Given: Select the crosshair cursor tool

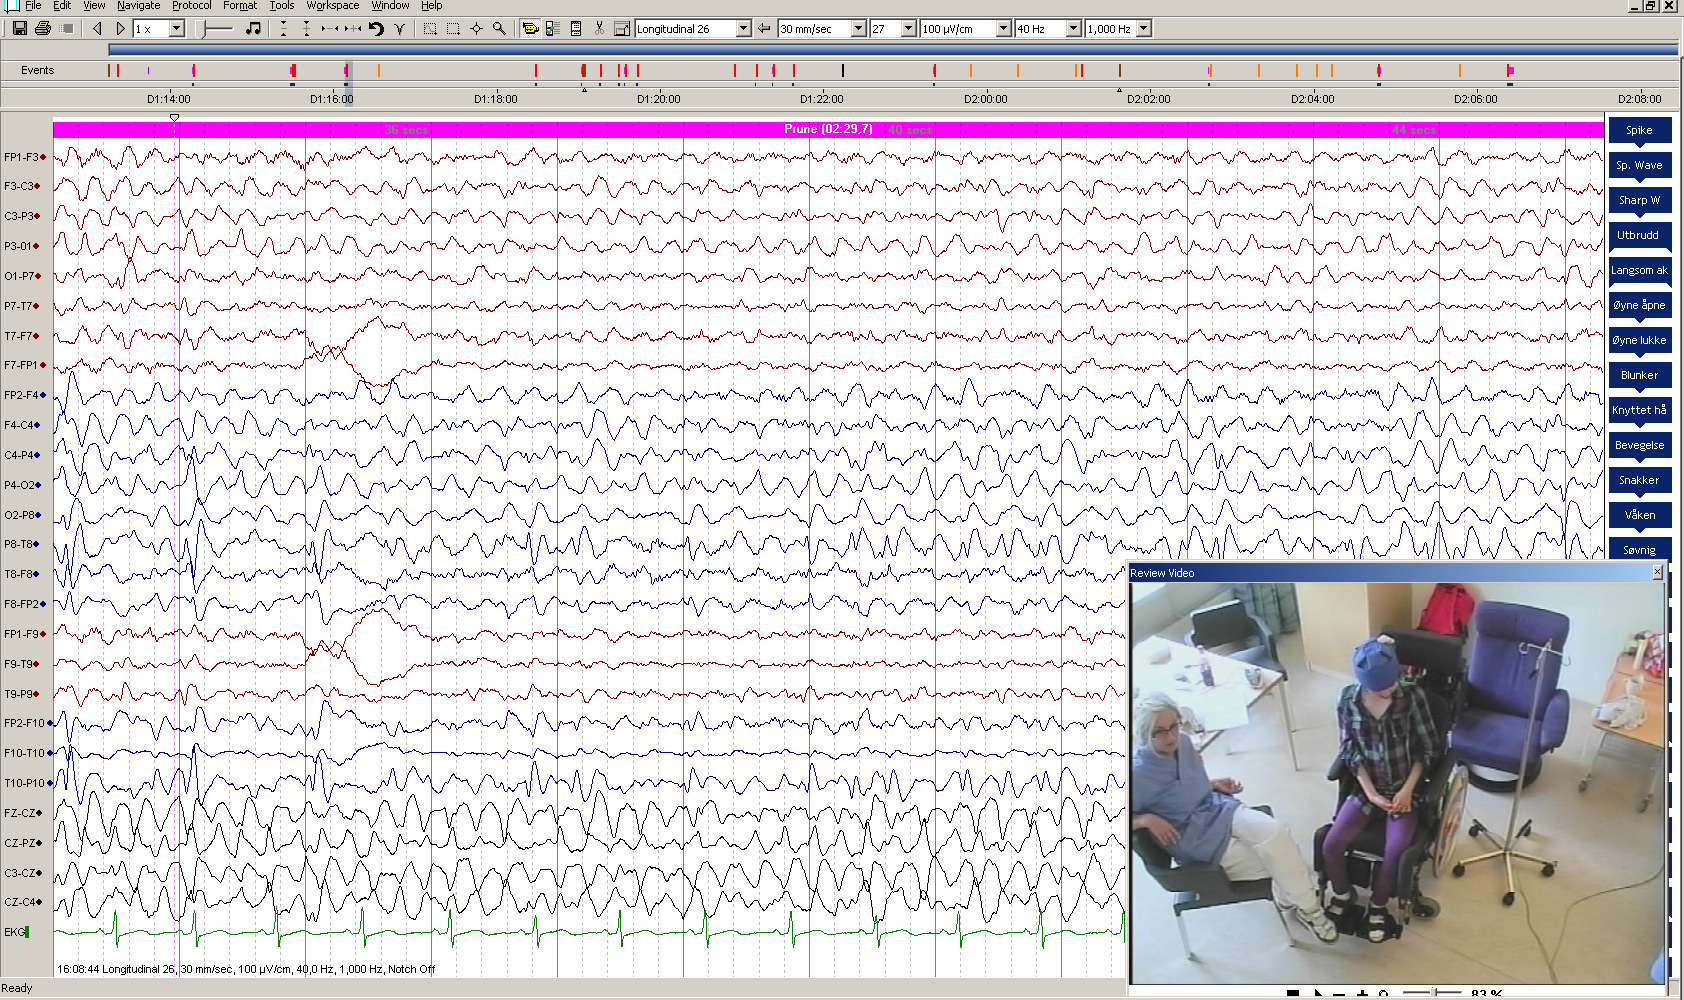Looking at the screenshot, I should coord(476,29).
